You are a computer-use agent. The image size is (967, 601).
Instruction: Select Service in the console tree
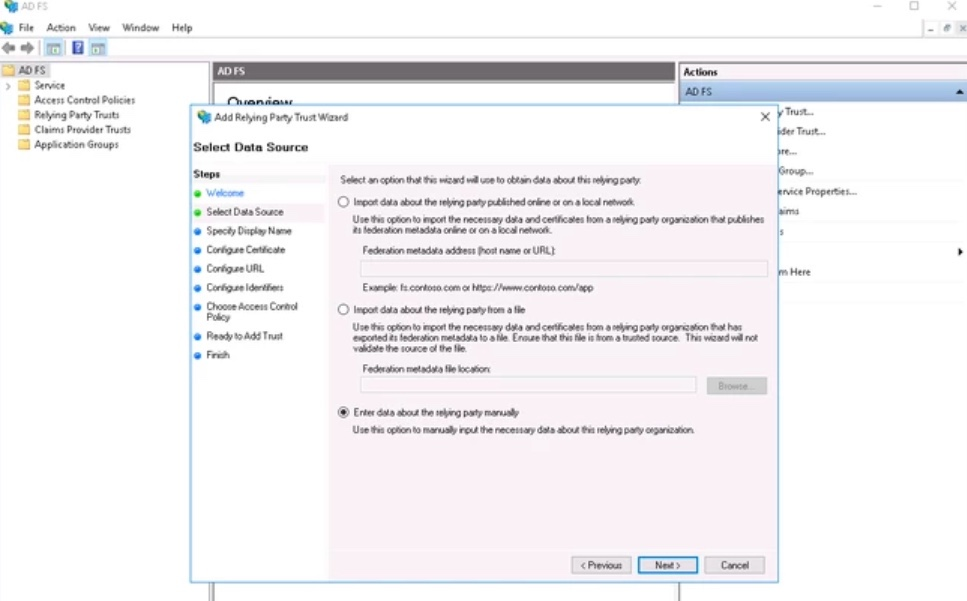[x=49, y=85]
